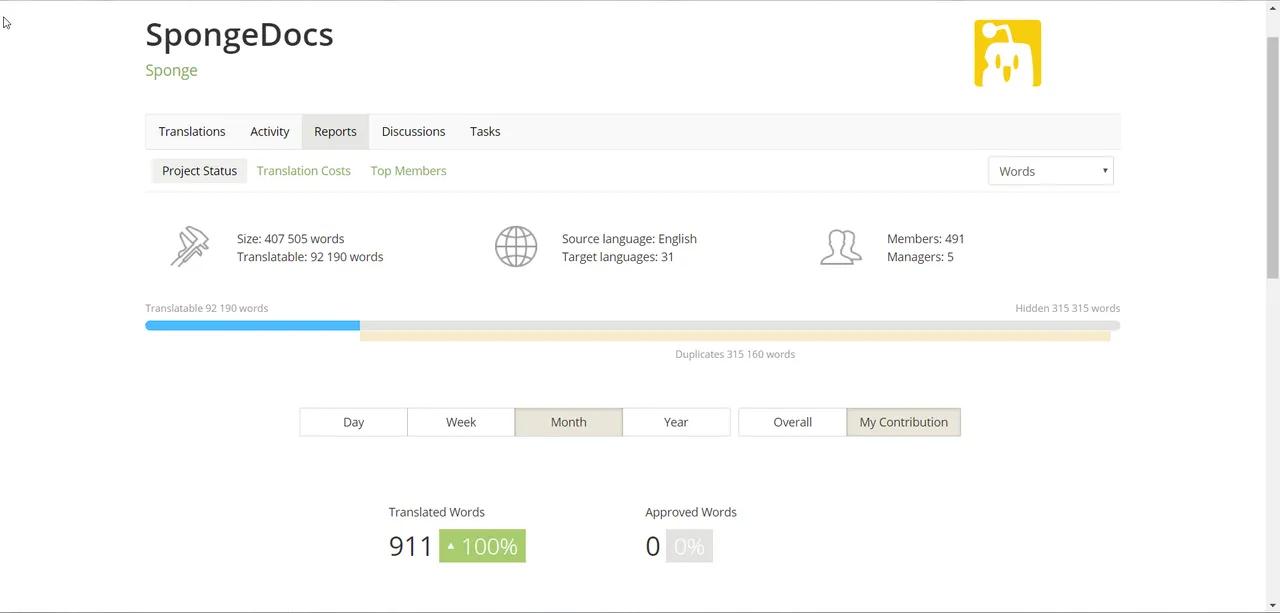Open the Translations tab
Screen dimensions: 1280x613
click(192, 131)
